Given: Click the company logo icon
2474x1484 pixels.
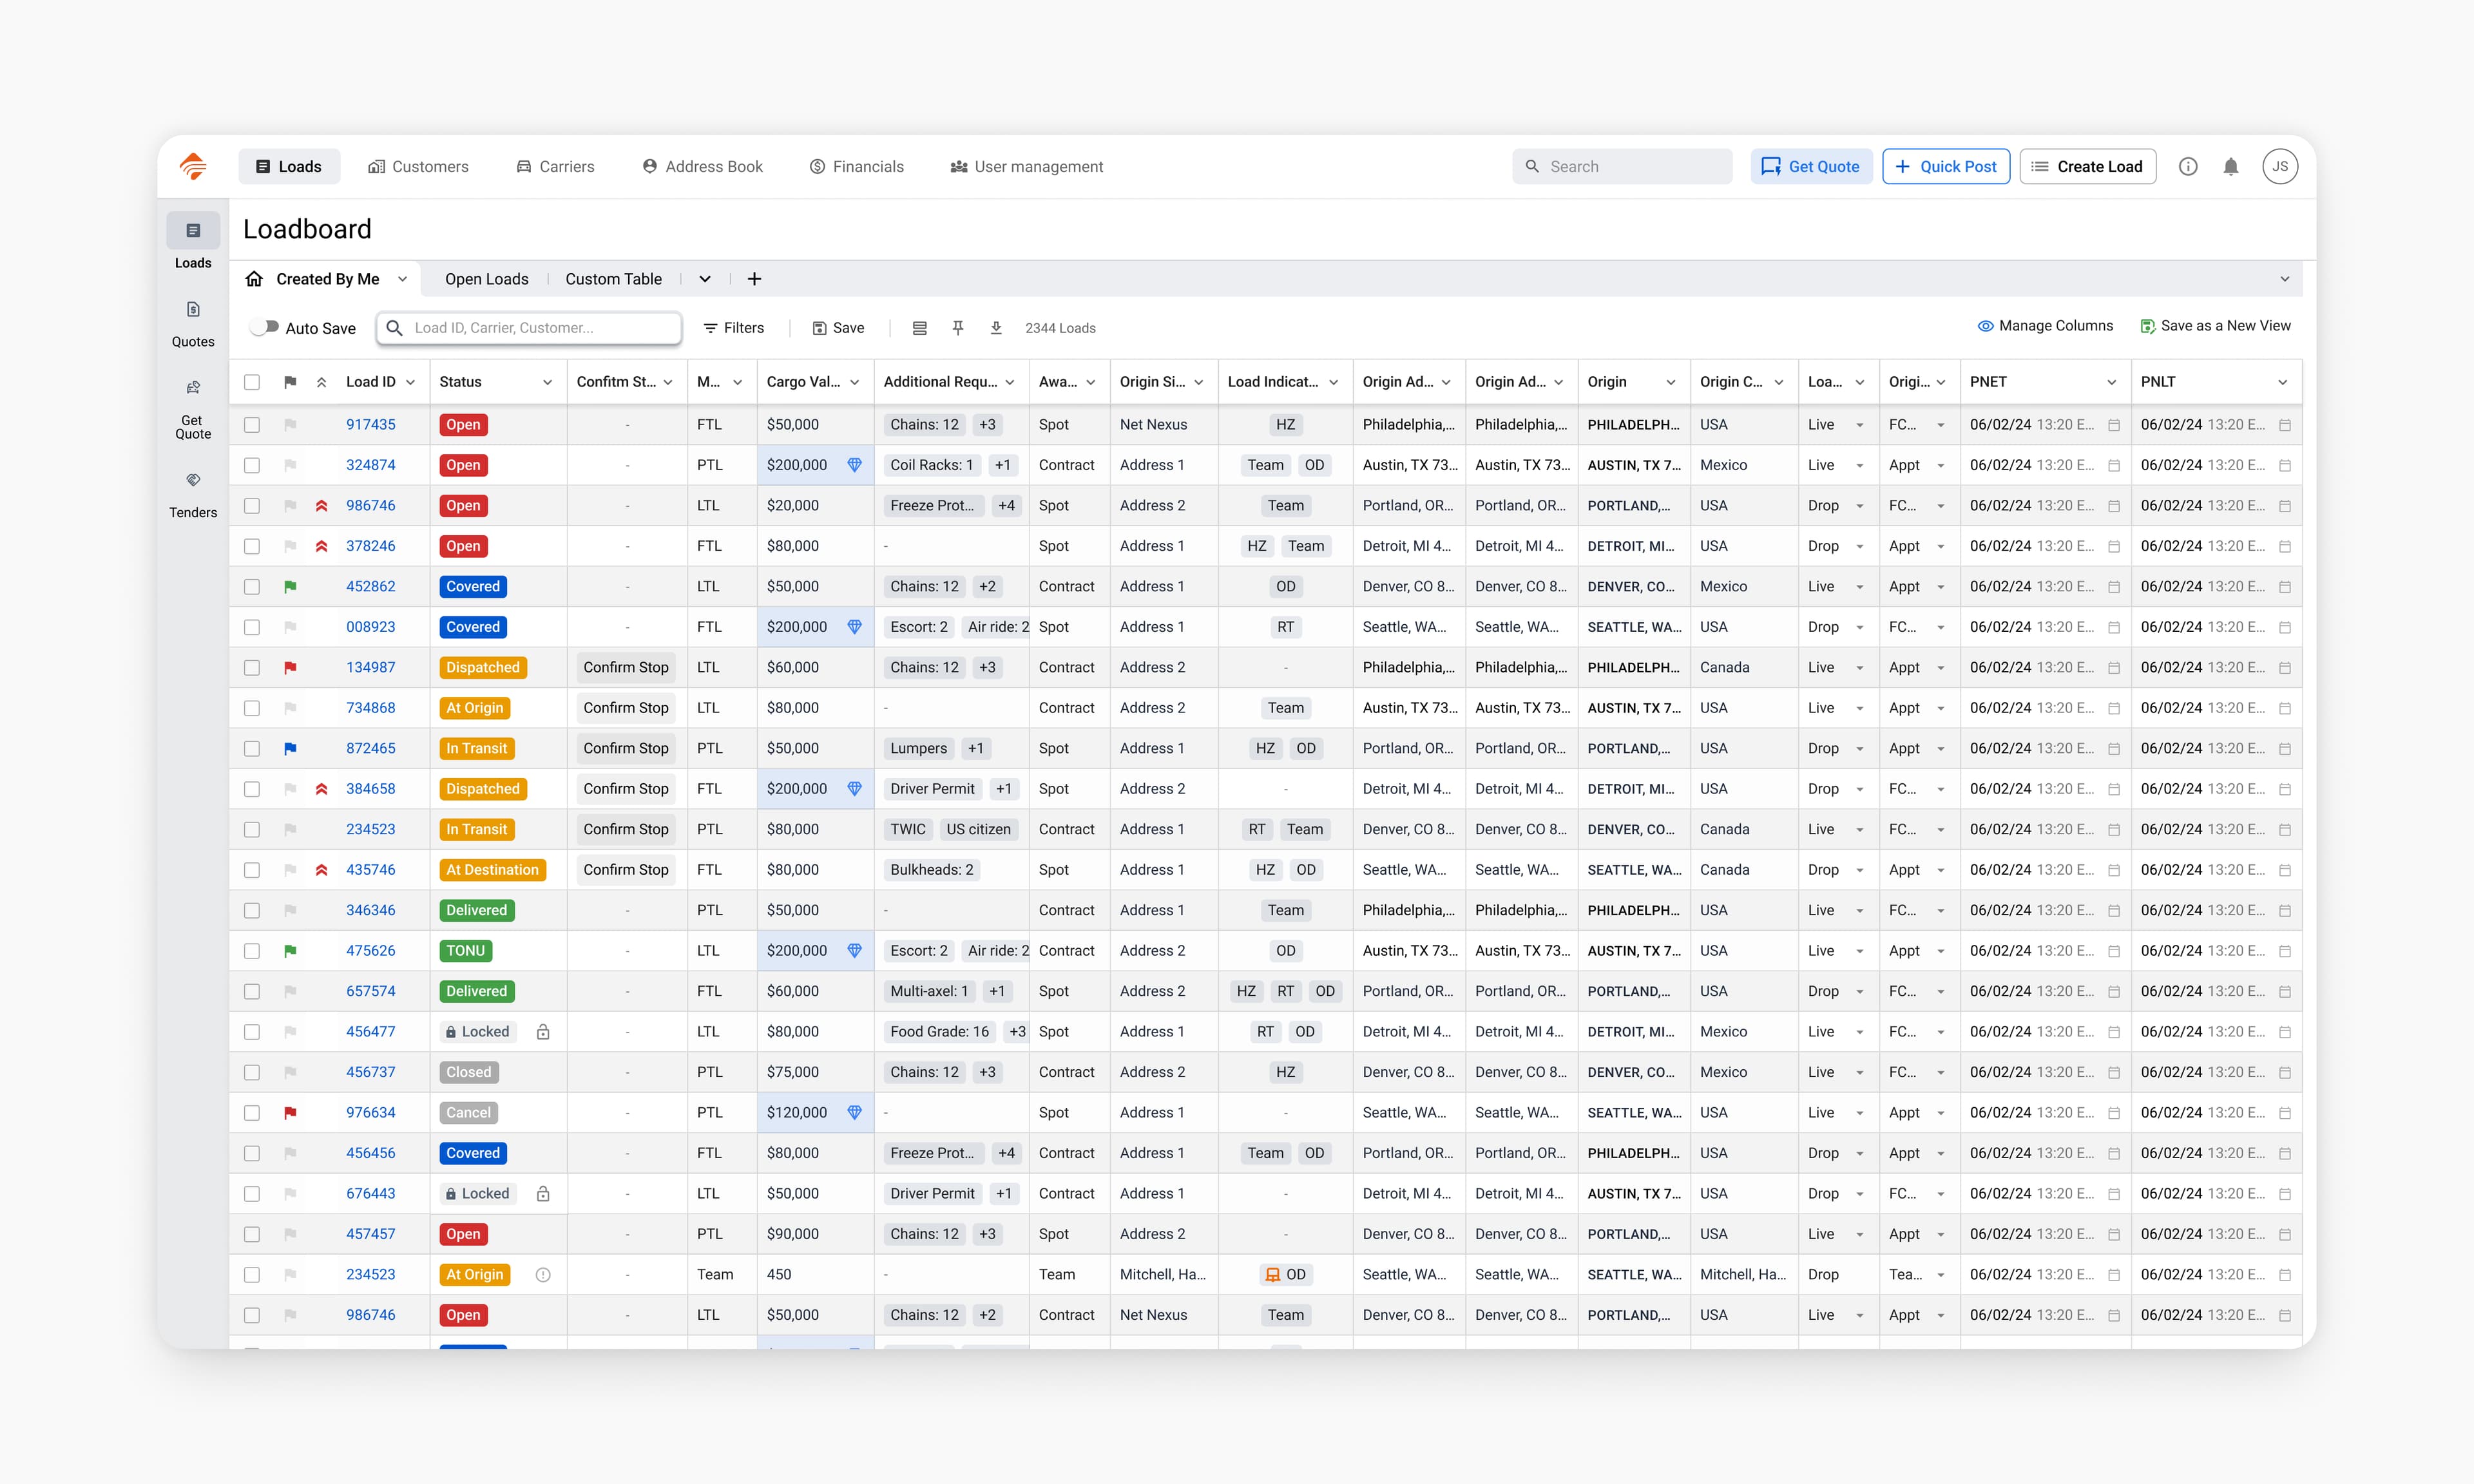Looking at the screenshot, I should tap(193, 166).
